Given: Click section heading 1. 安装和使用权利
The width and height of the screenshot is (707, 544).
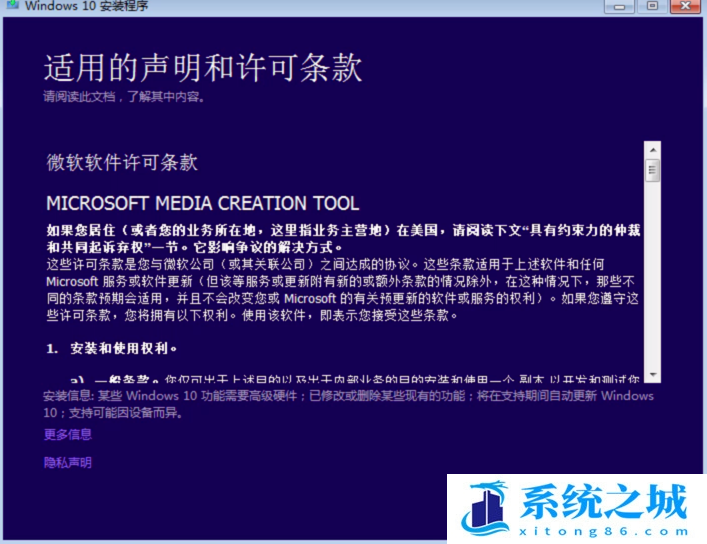Looking at the screenshot, I should click(x=111, y=348).
